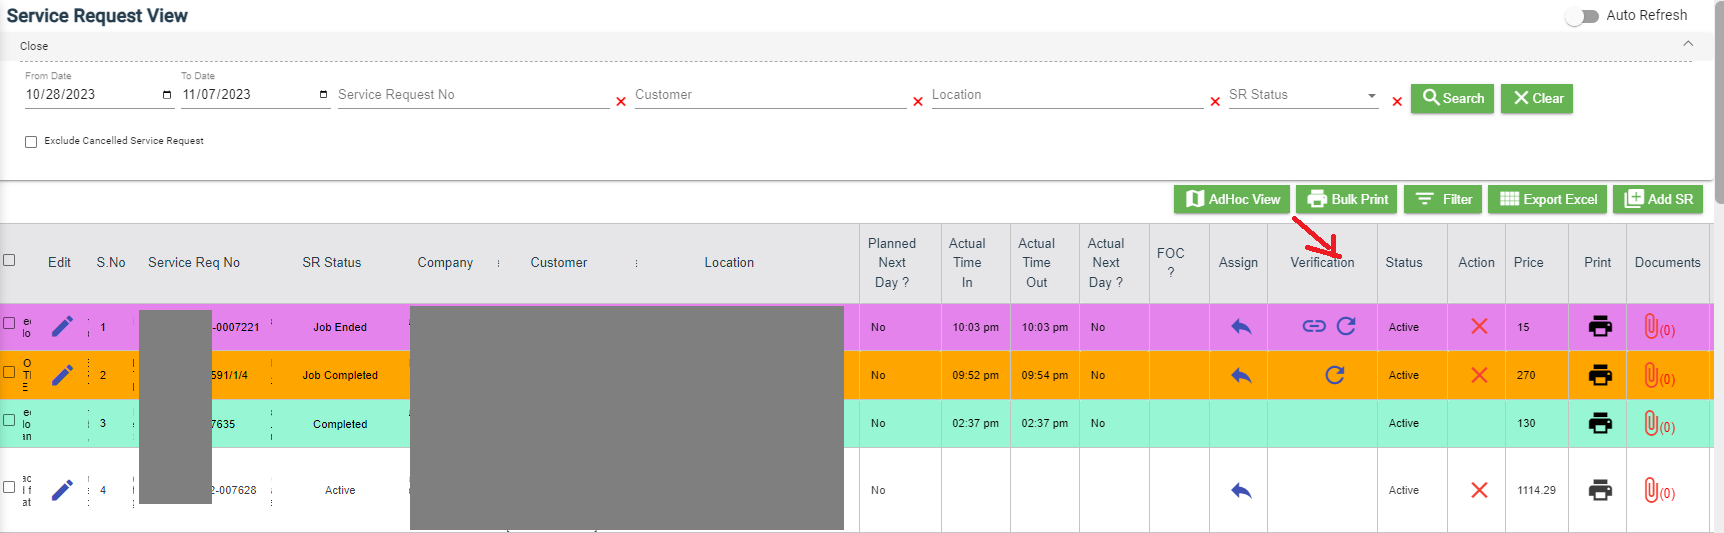
Task: Check Exclude Cancelled Service Request box
Action: point(31,142)
